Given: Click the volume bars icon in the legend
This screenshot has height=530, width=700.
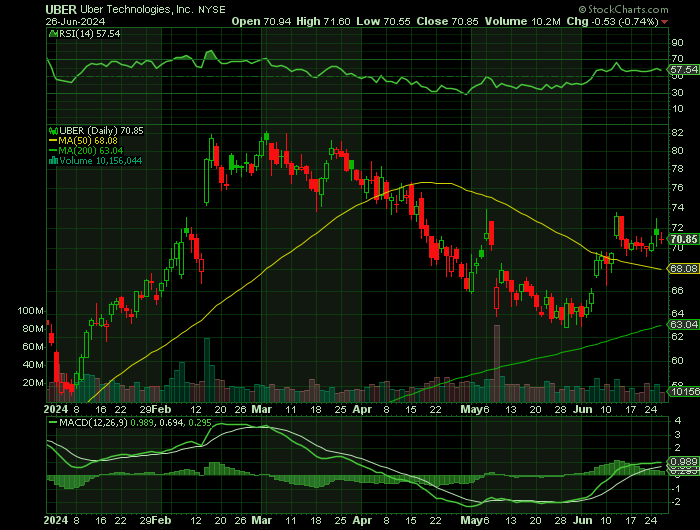Looking at the screenshot, I should (x=53, y=160).
